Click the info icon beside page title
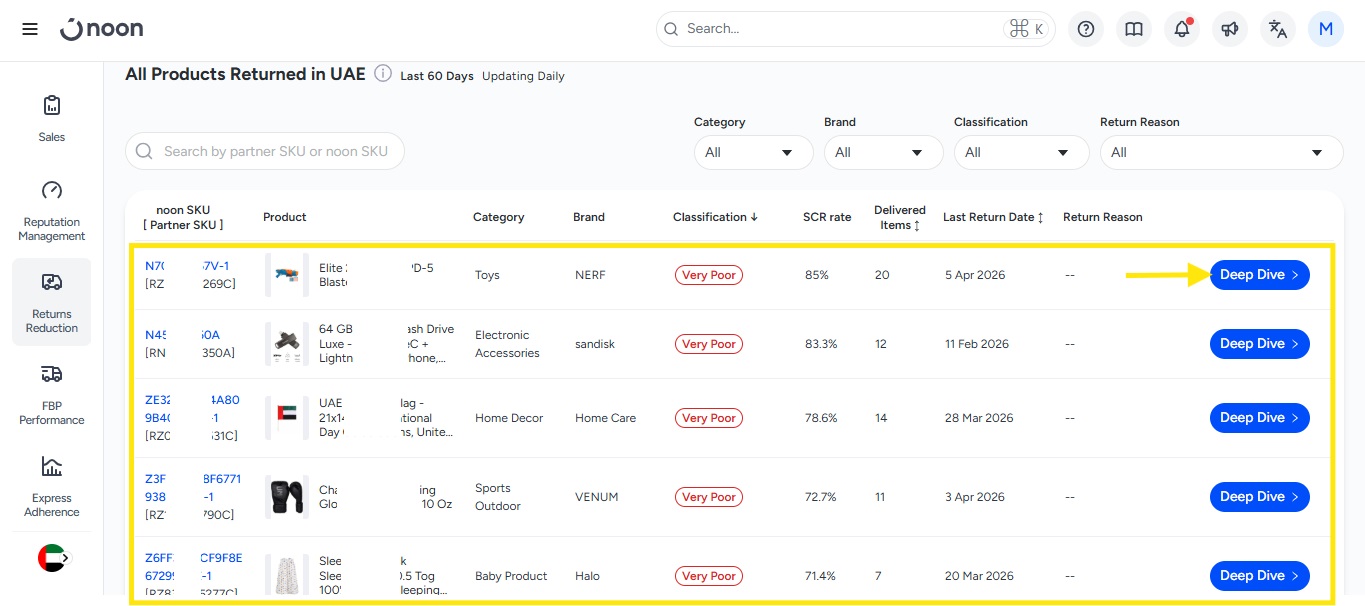The height and width of the screenshot is (606, 1365). pyautogui.click(x=383, y=74)
